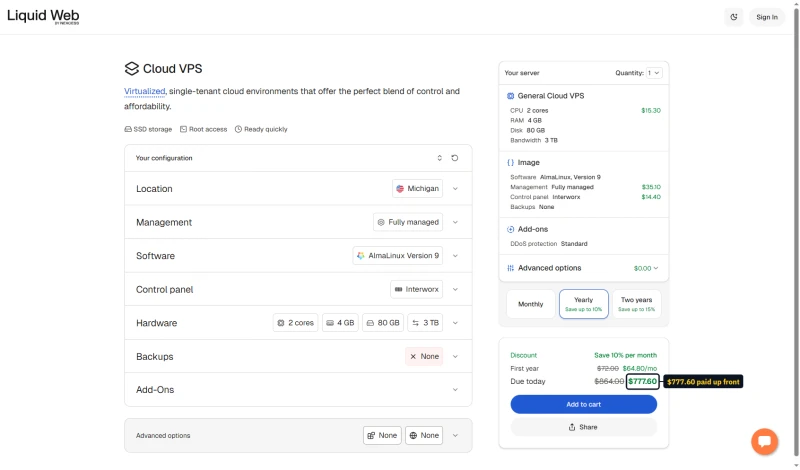Select the Interworx control panel chip
Viewport: 800px width, 470px height.
(x=417, y=289)
